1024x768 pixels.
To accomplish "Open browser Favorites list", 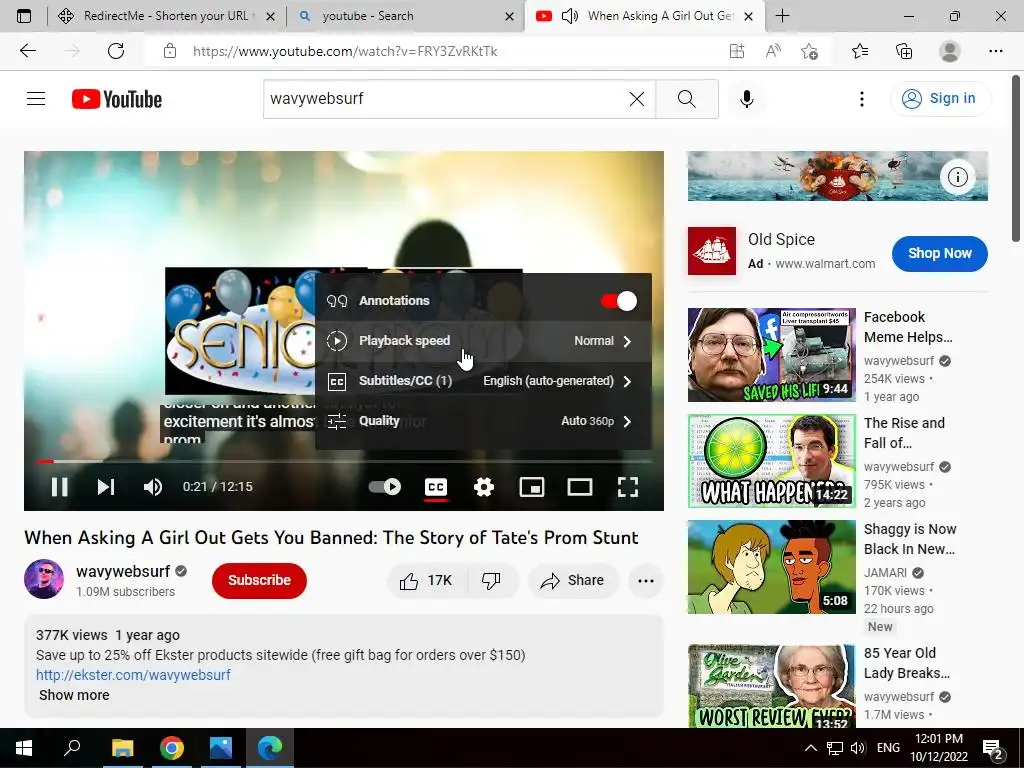I will click(x=859, y=51).
